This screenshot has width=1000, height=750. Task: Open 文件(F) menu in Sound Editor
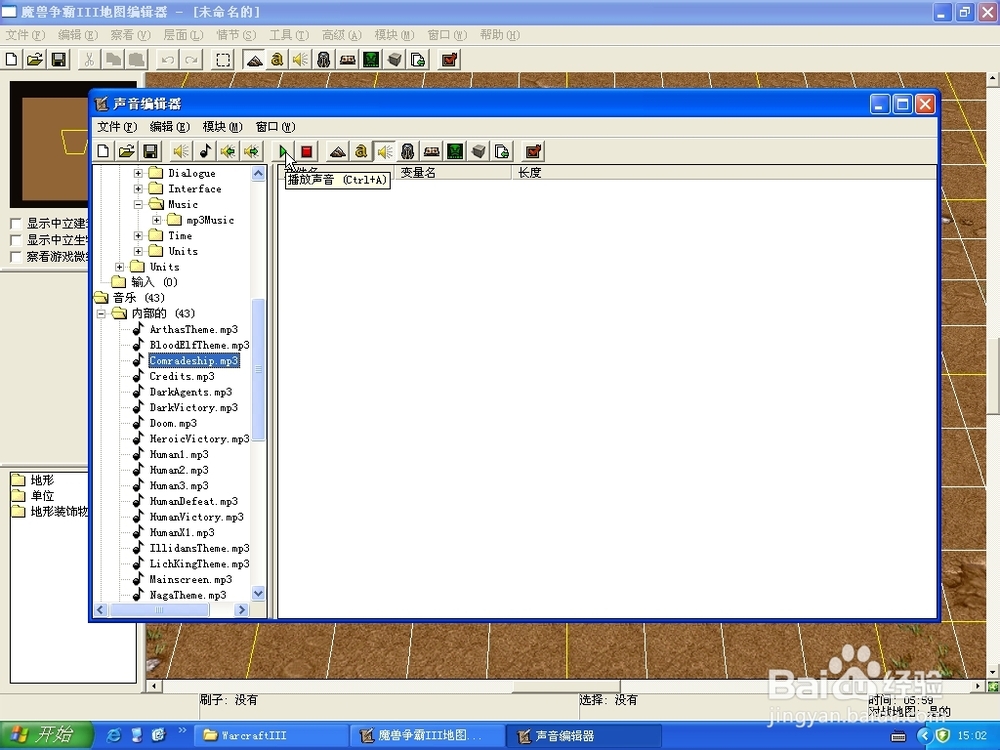(x=117, y=127)
